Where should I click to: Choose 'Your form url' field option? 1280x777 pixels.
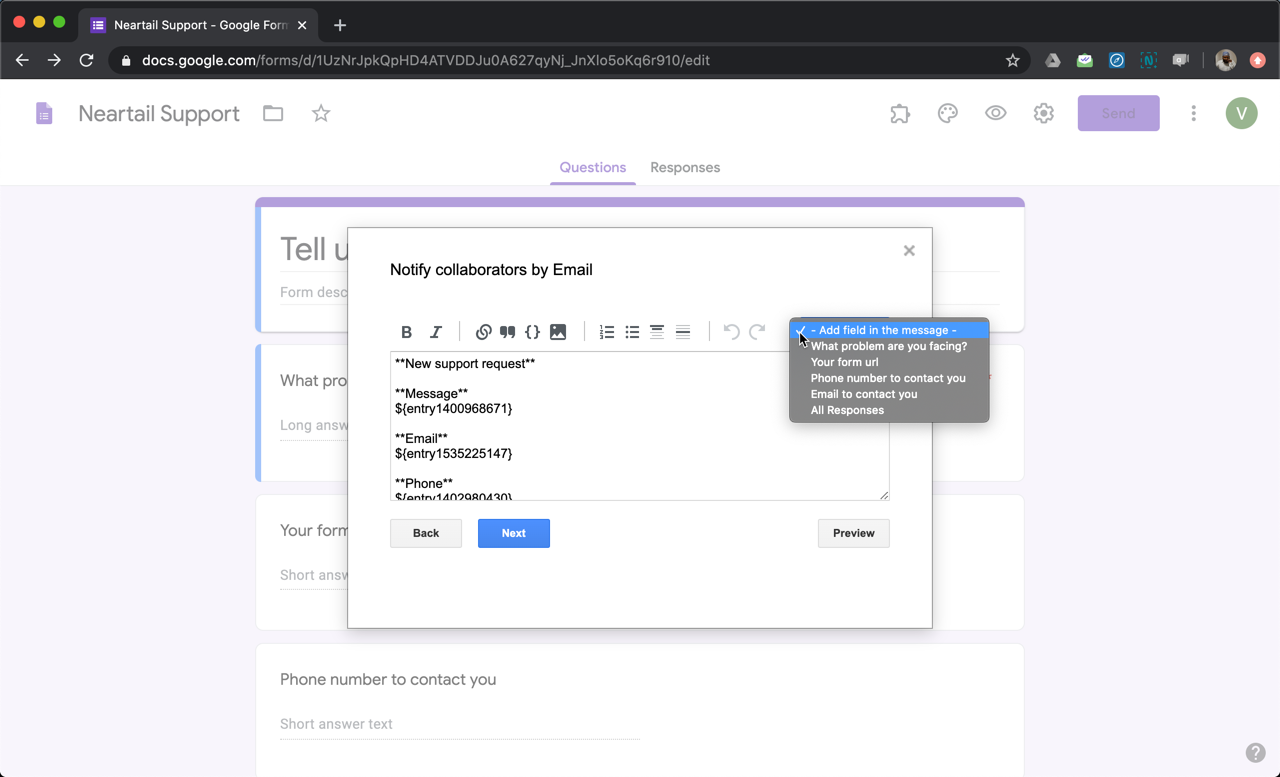[x=889, y=362]
